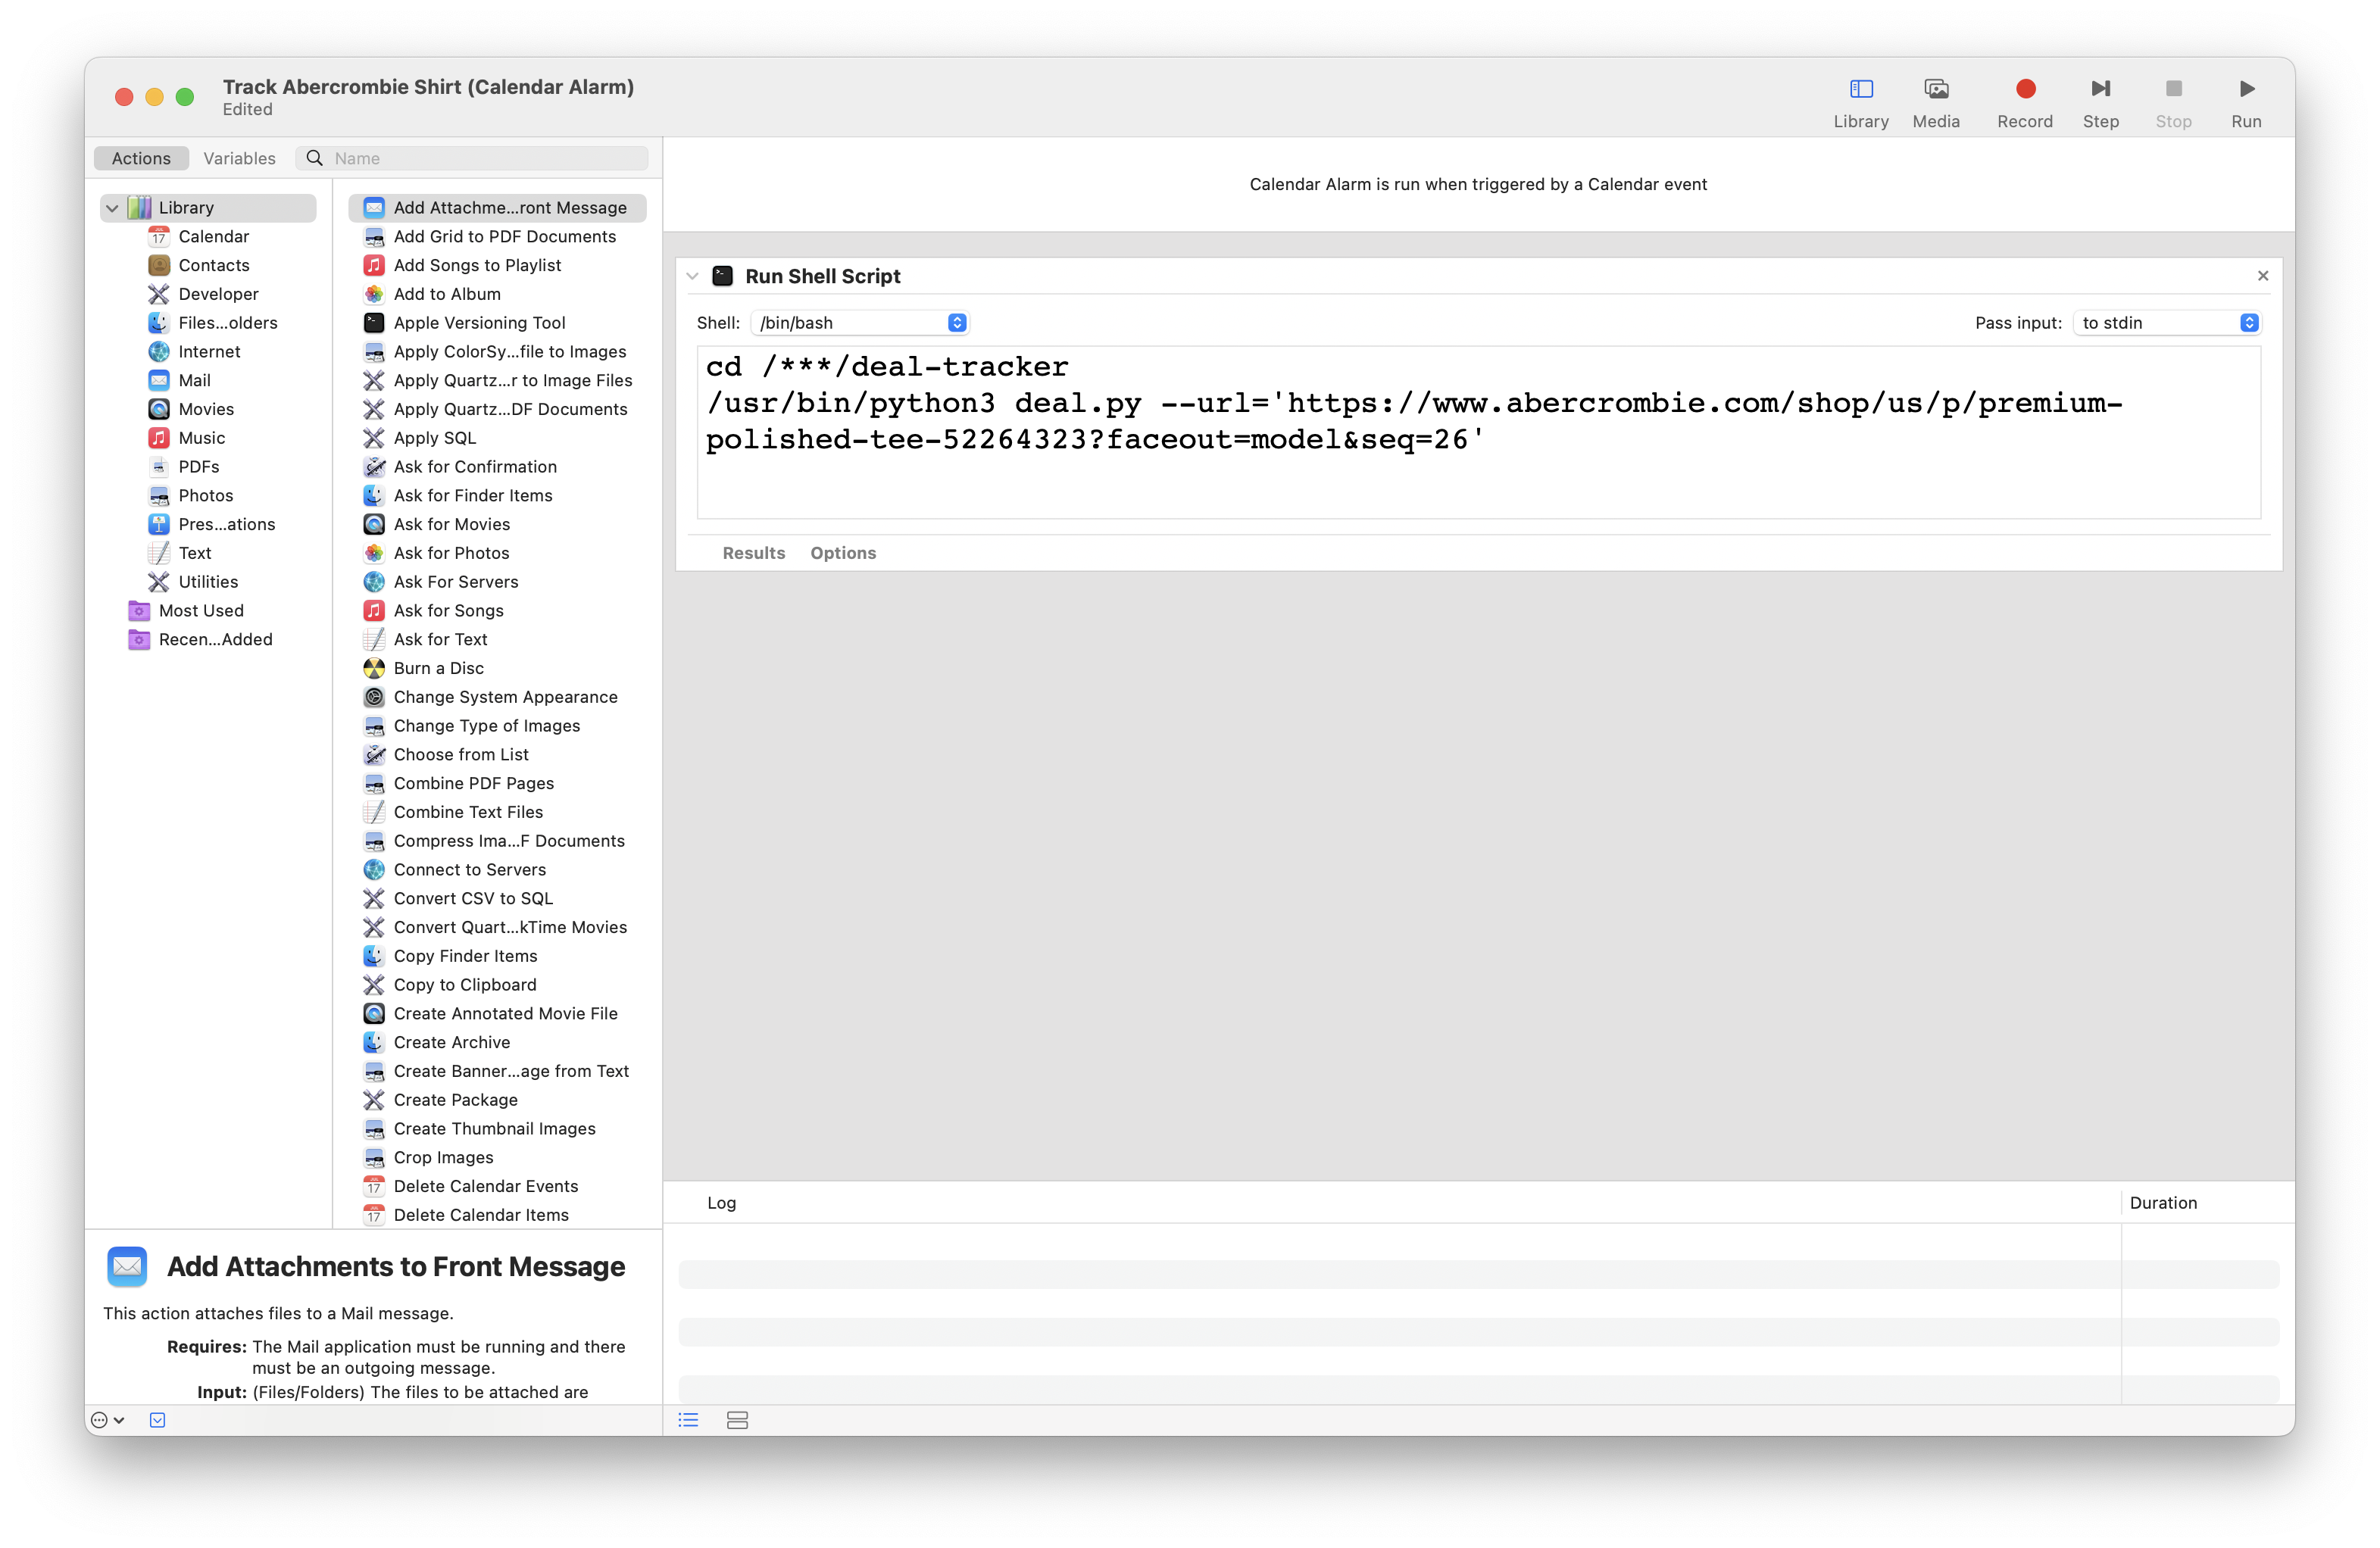
Task: Select the Text category
Action: click(194, 553)
